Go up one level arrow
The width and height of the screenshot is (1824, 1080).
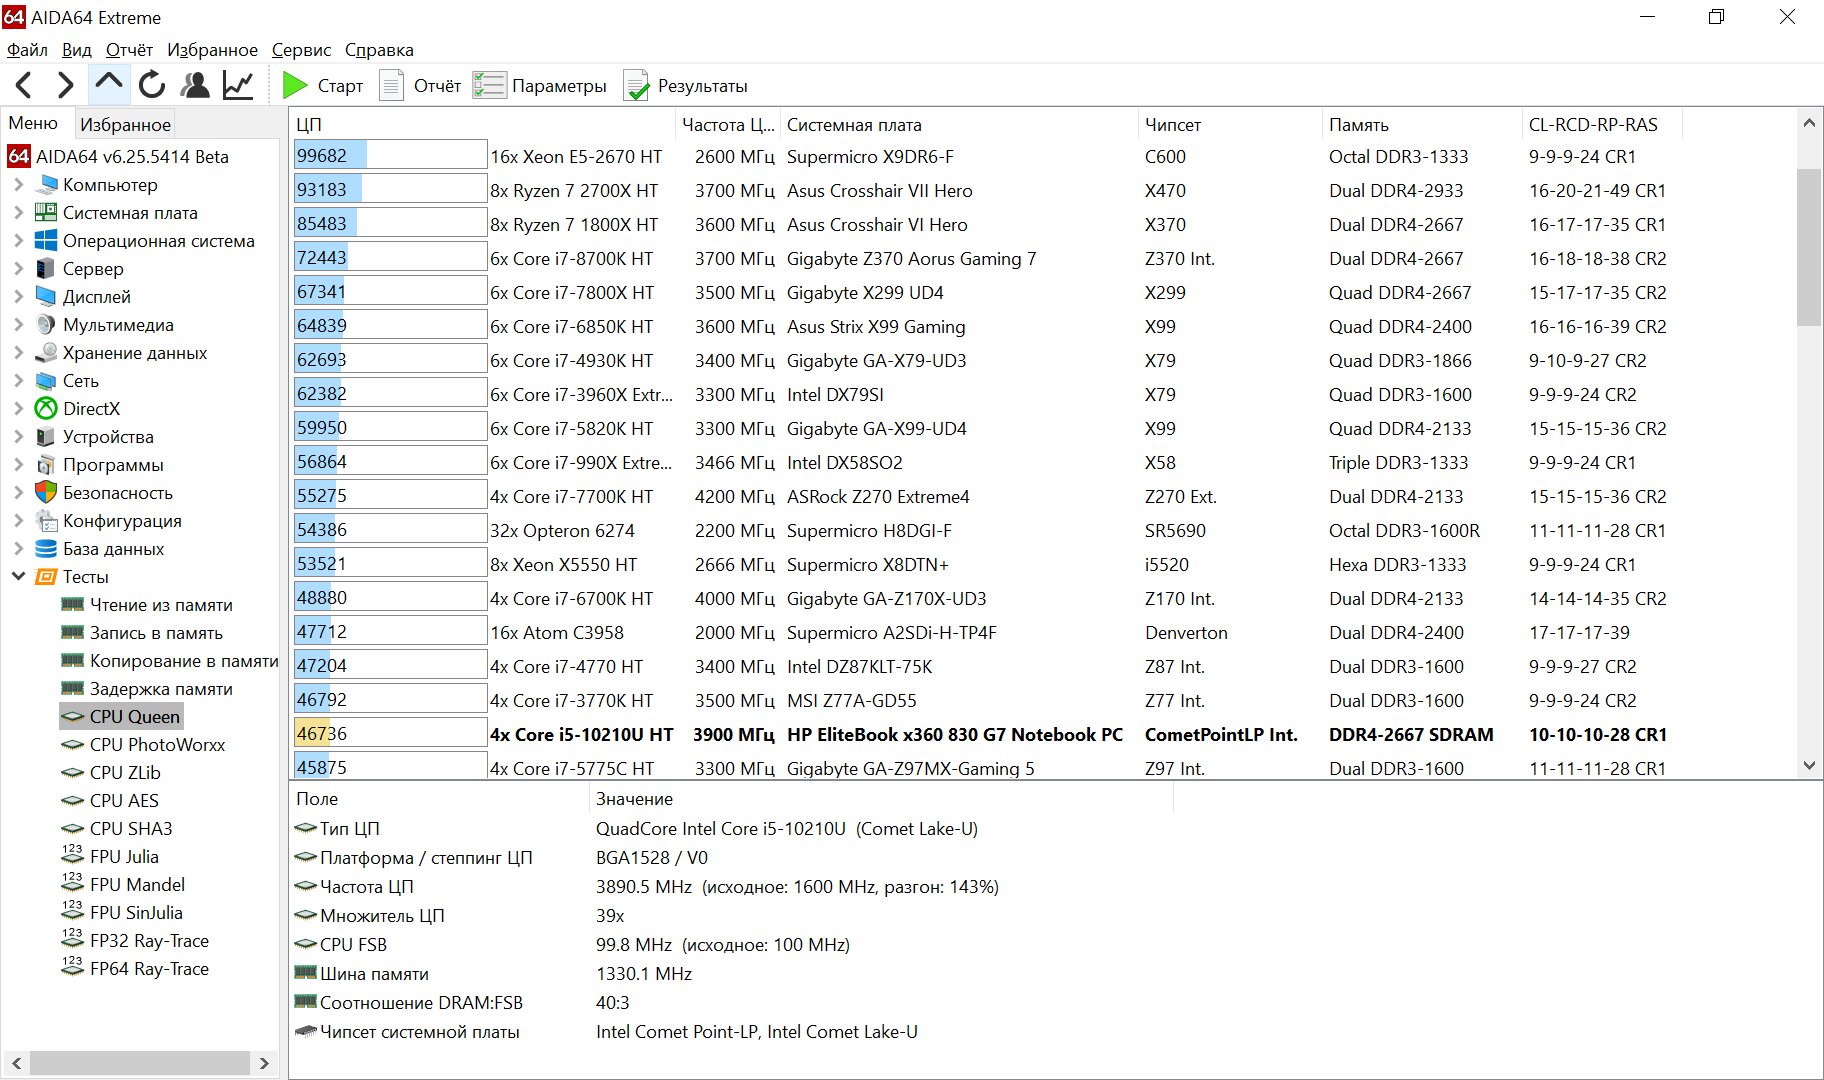(109, 84)
